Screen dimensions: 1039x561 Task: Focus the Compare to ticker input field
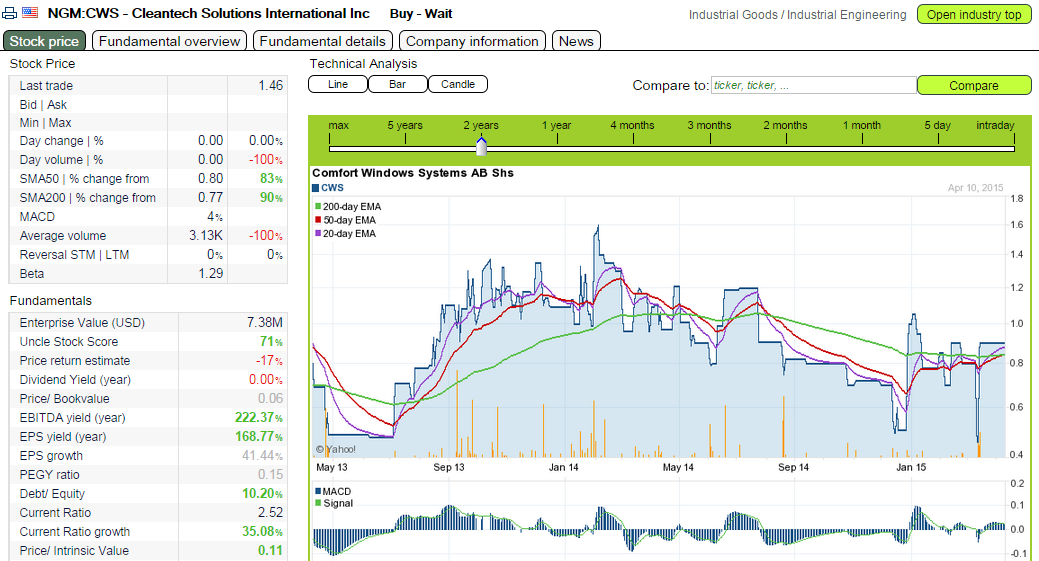pos(814,85)
